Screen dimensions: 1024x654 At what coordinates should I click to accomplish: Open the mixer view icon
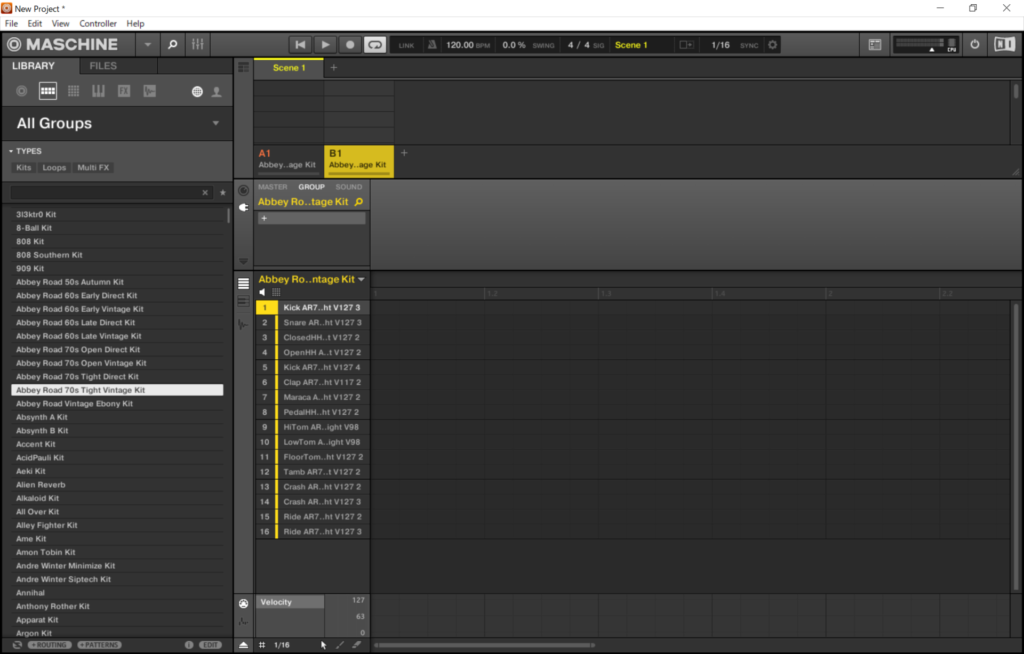point(198,45)
